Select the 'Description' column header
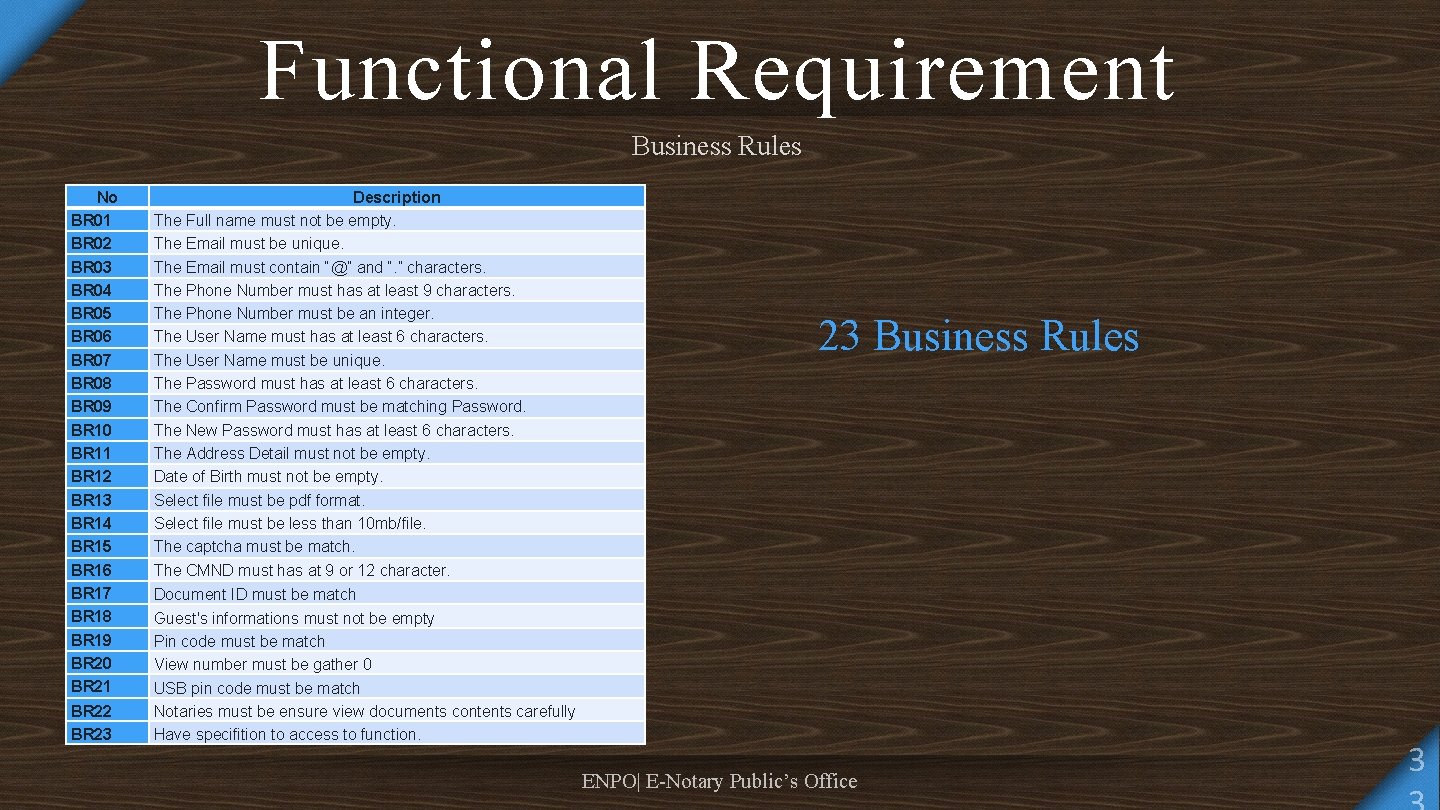Viewport: 1440px width, 810px height. 397,197
